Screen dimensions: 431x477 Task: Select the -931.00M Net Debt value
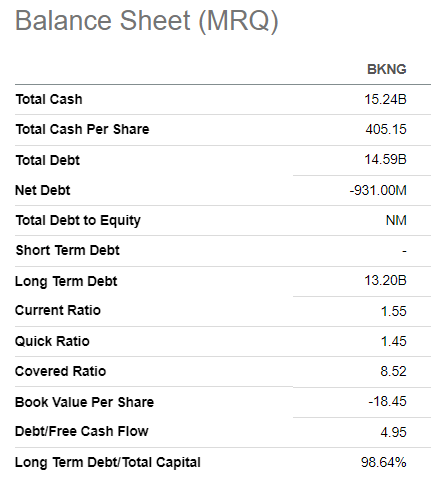tap(378, 190)
